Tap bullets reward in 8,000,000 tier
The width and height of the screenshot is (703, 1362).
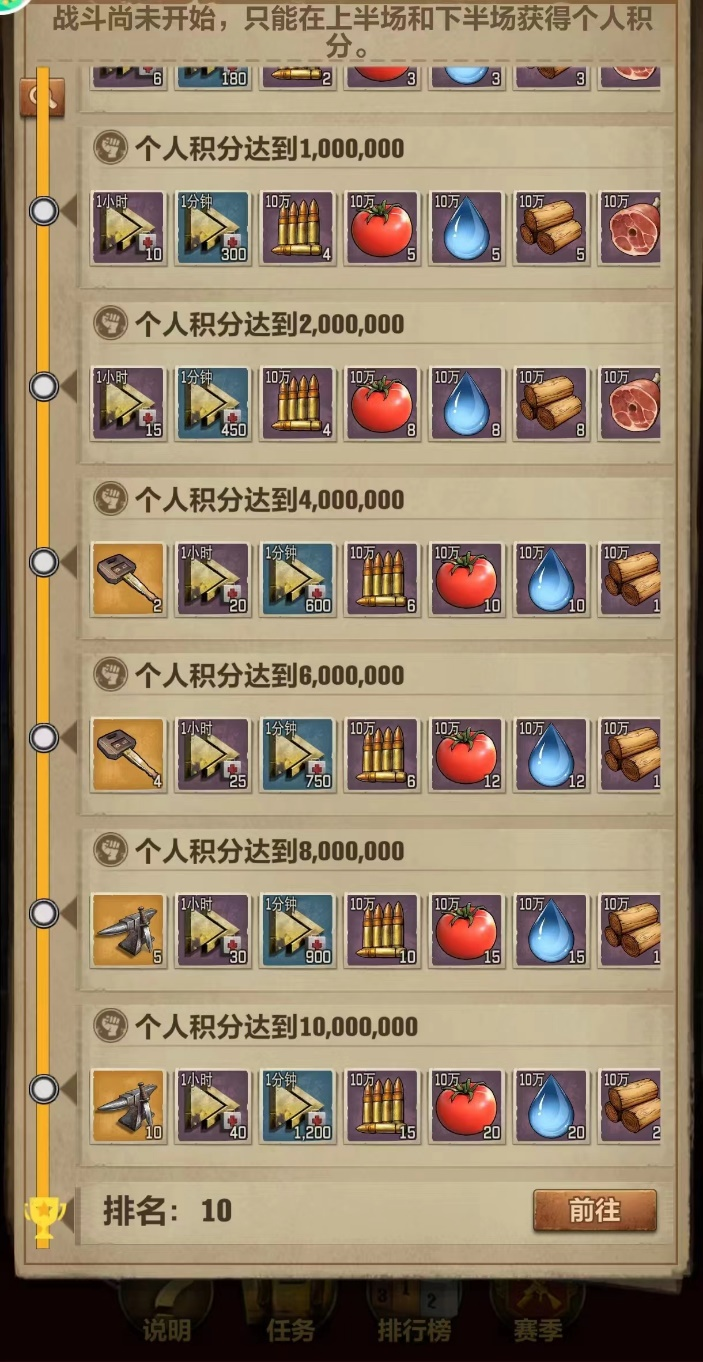point(382,931)
